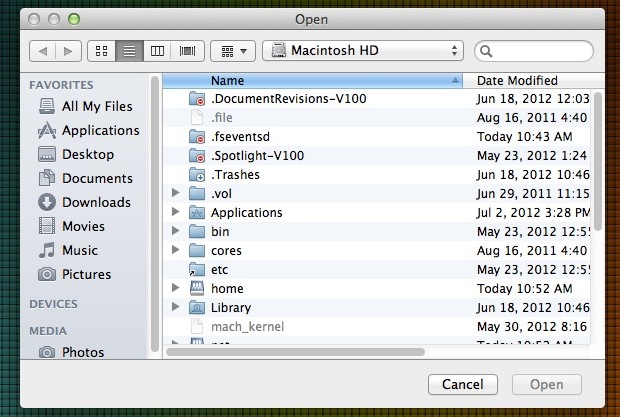Select the etc alias folder icon

tap(197, 269)
